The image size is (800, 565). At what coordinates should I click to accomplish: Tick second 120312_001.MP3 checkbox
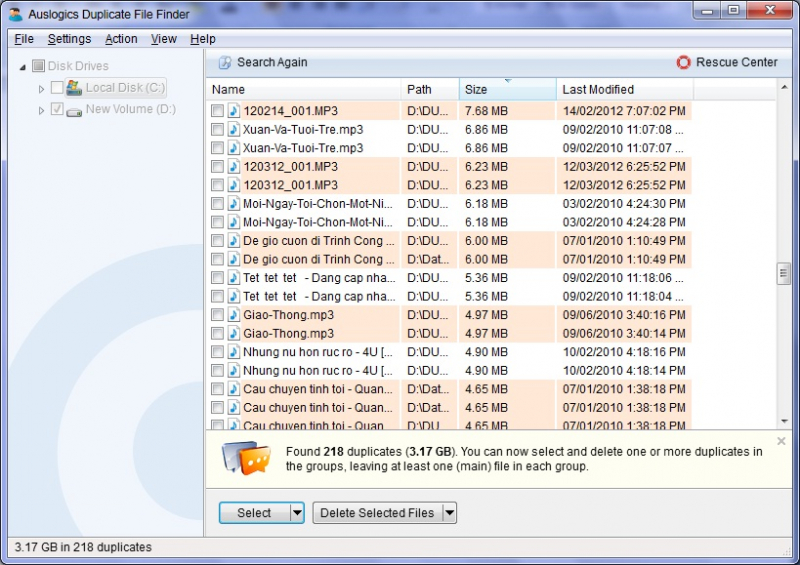pos(217,185)
